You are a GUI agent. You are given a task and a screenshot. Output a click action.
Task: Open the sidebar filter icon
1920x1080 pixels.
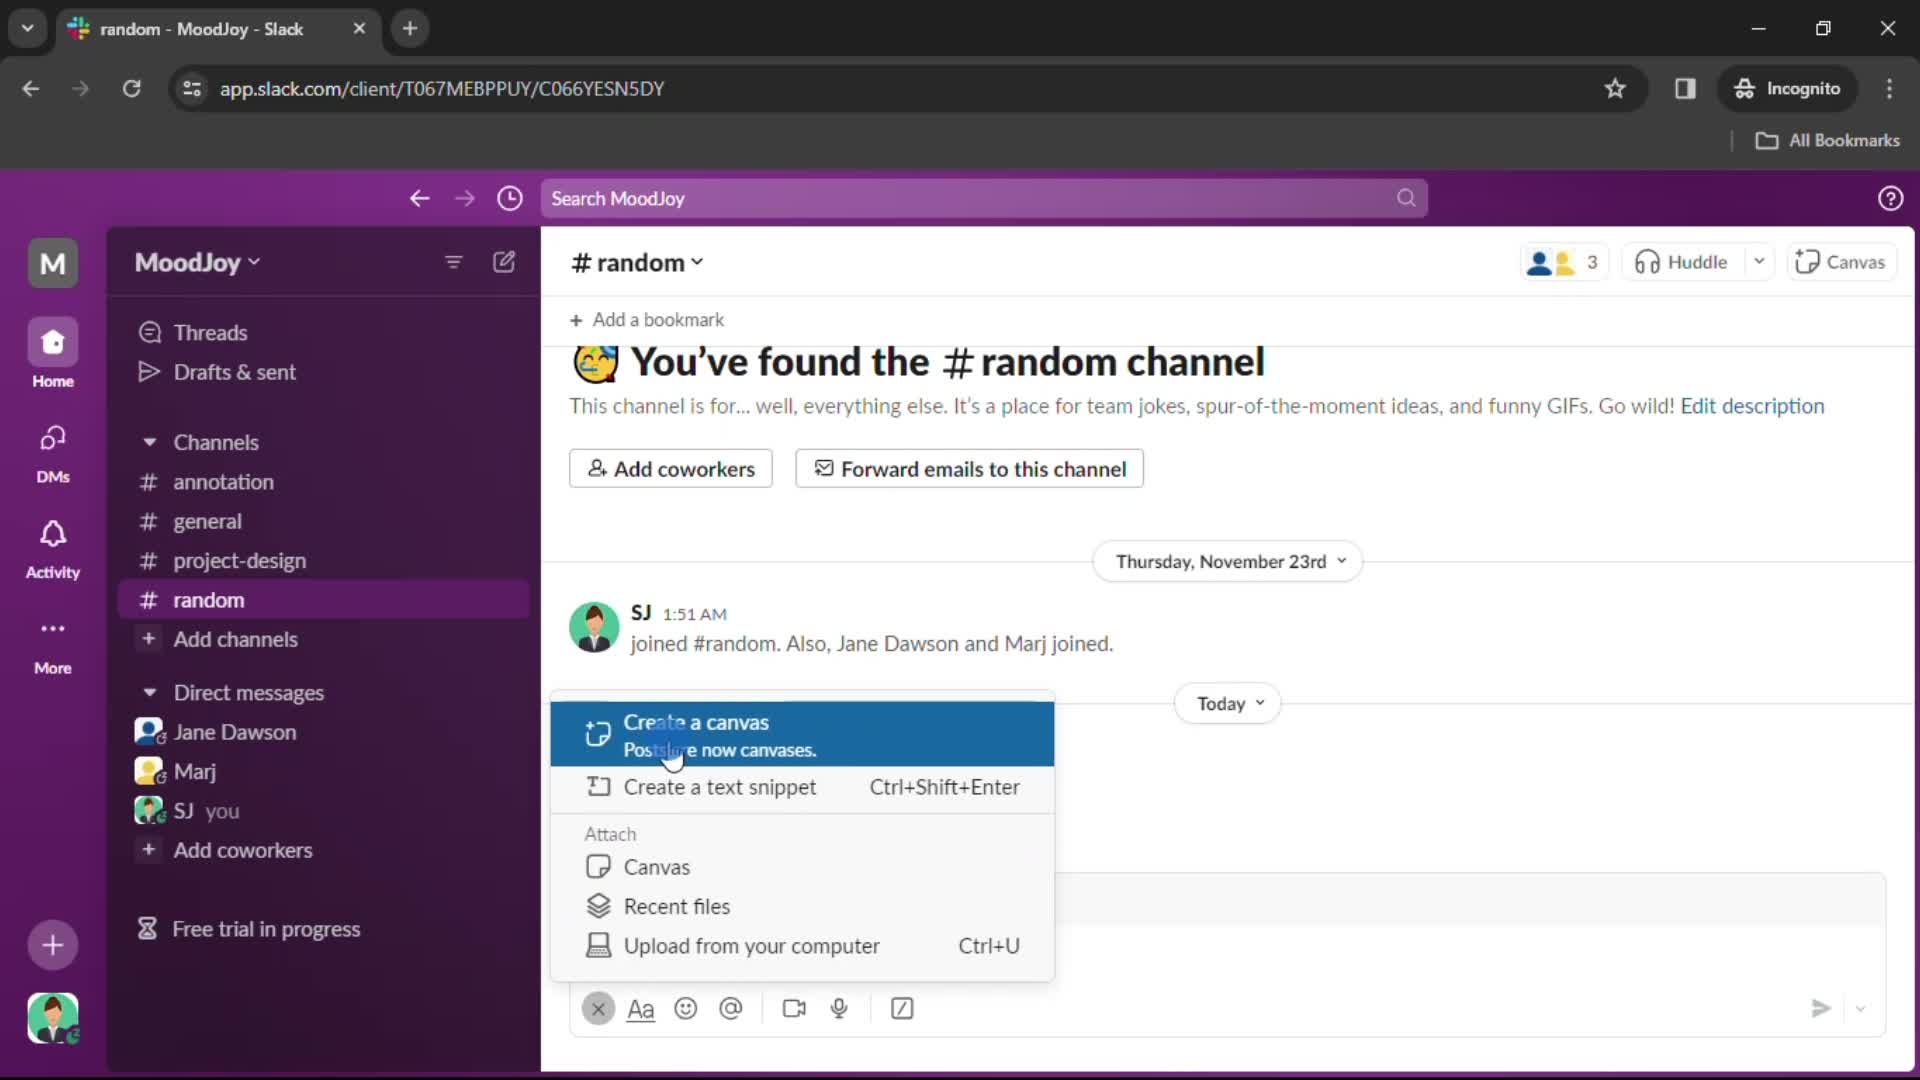coord(453,262)
